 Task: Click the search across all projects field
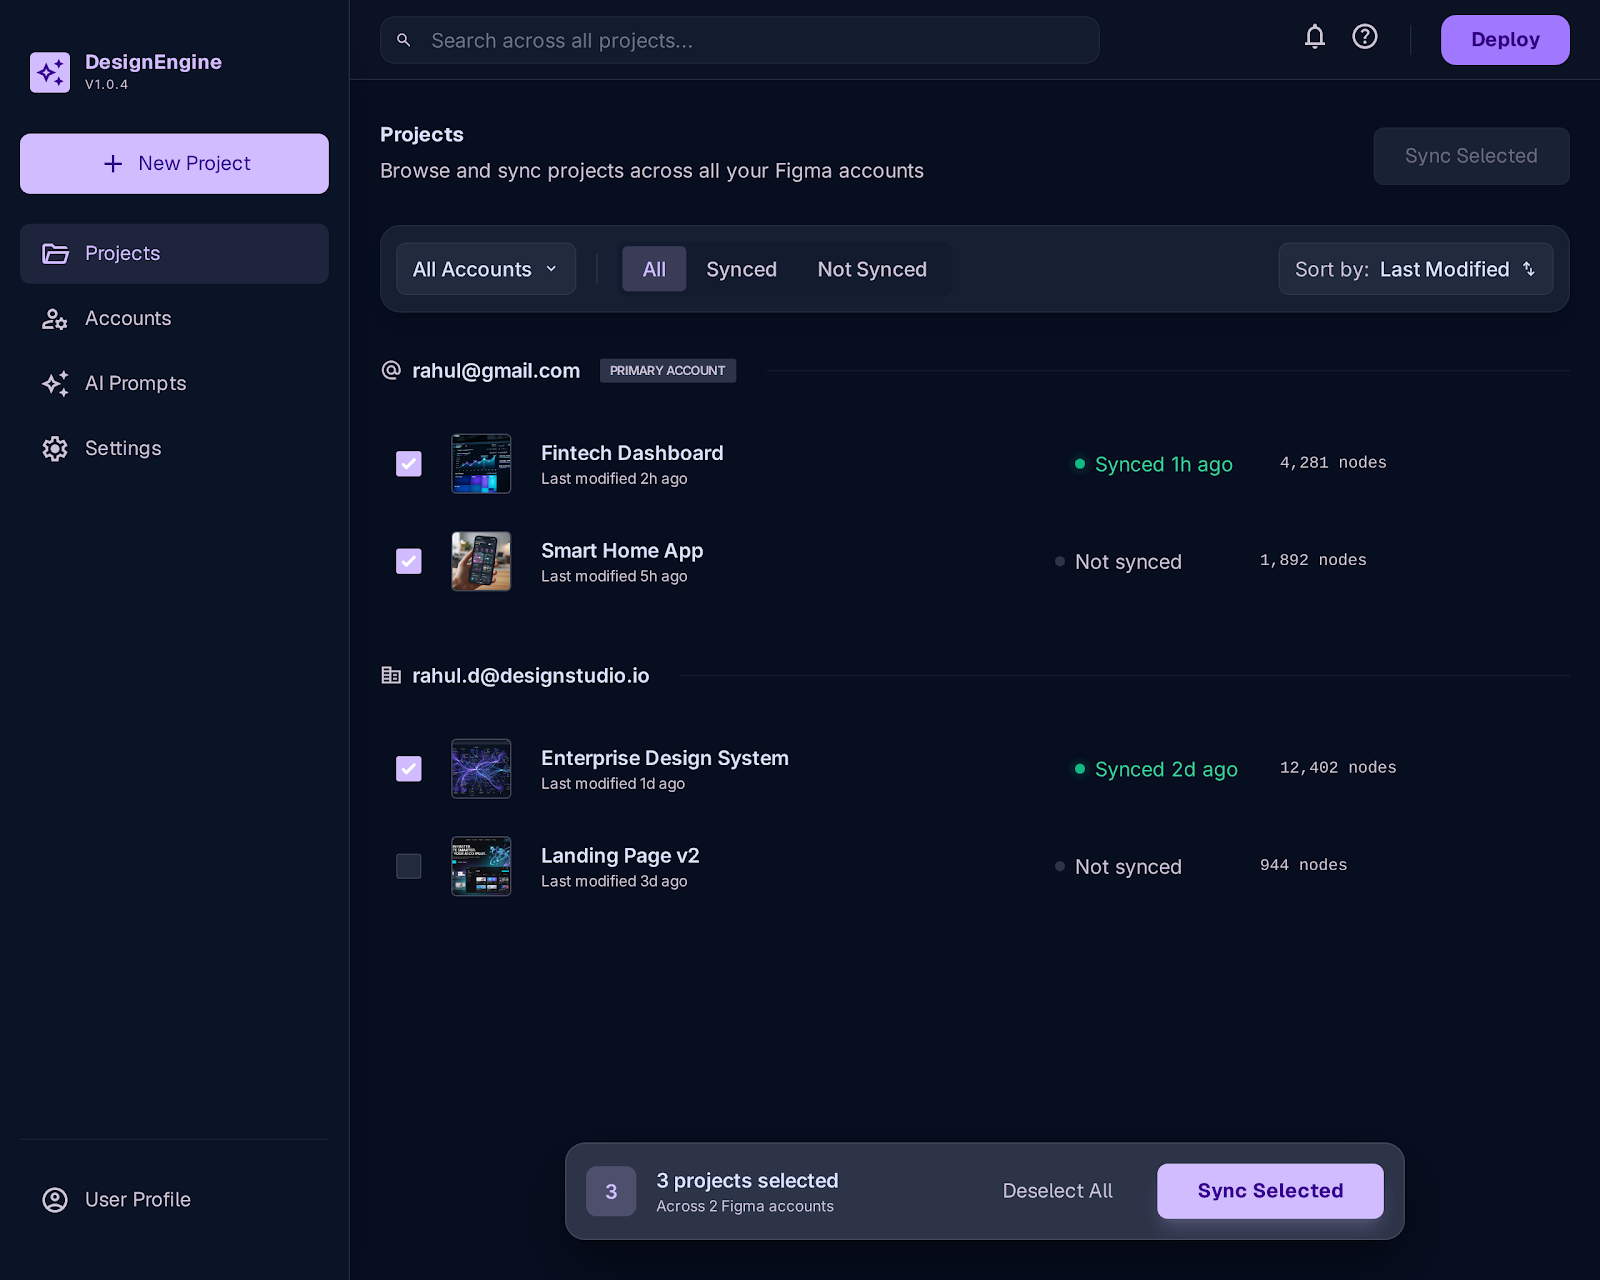[740, 40]
